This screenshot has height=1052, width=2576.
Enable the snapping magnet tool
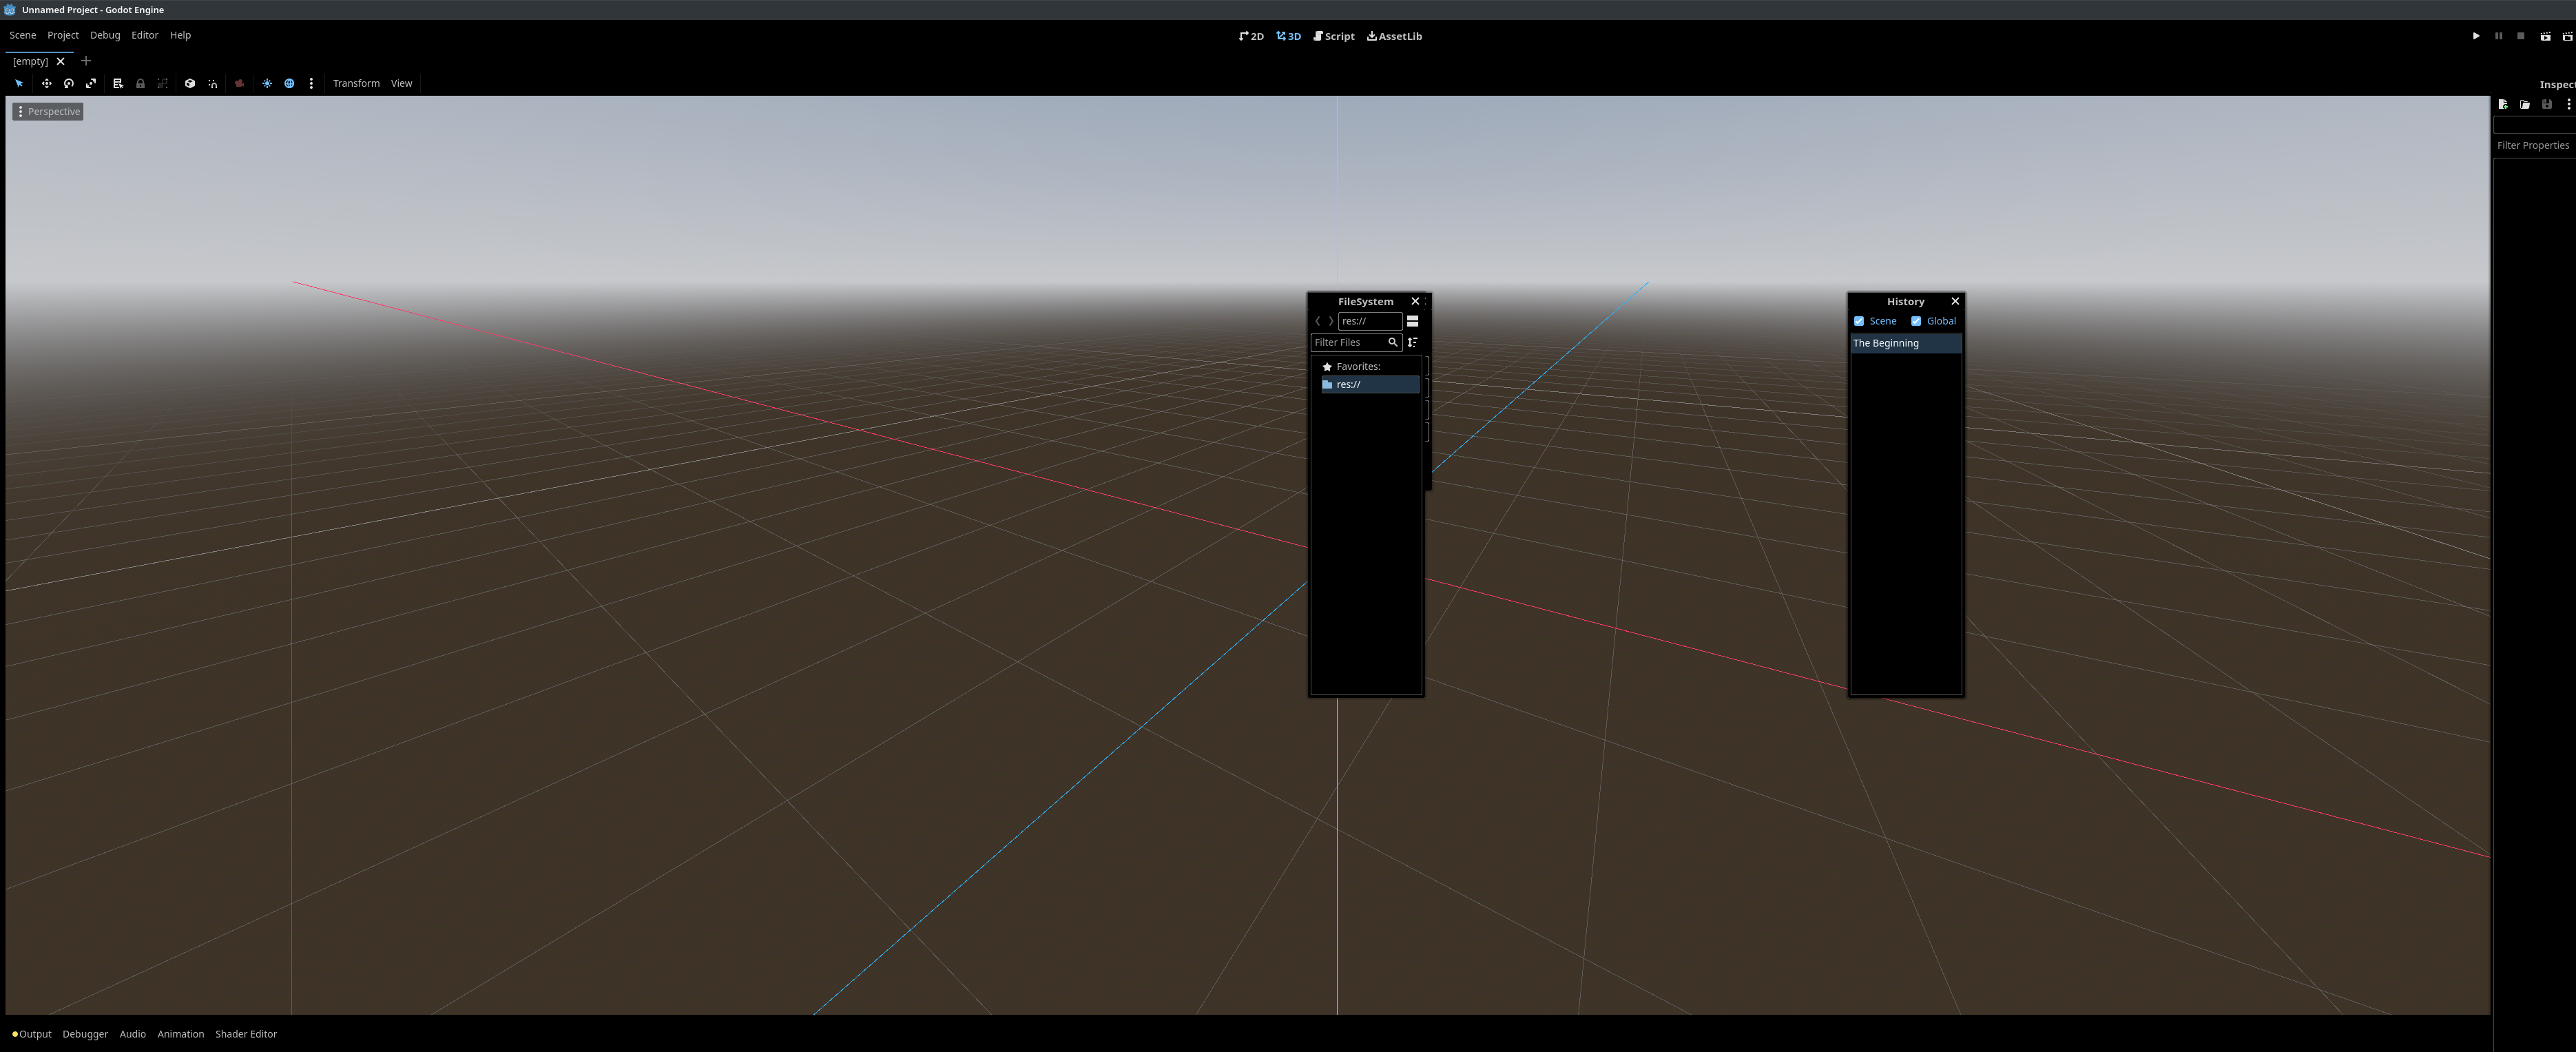[x=212, y=83]
